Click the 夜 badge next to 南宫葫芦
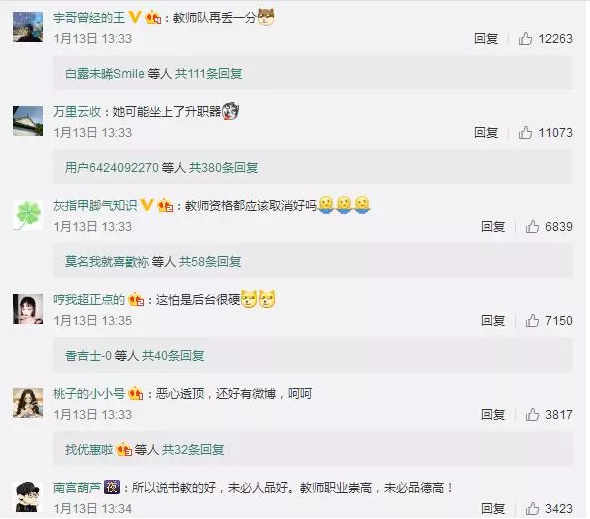This screenshot has height=519, width=590. coord(112,487)
